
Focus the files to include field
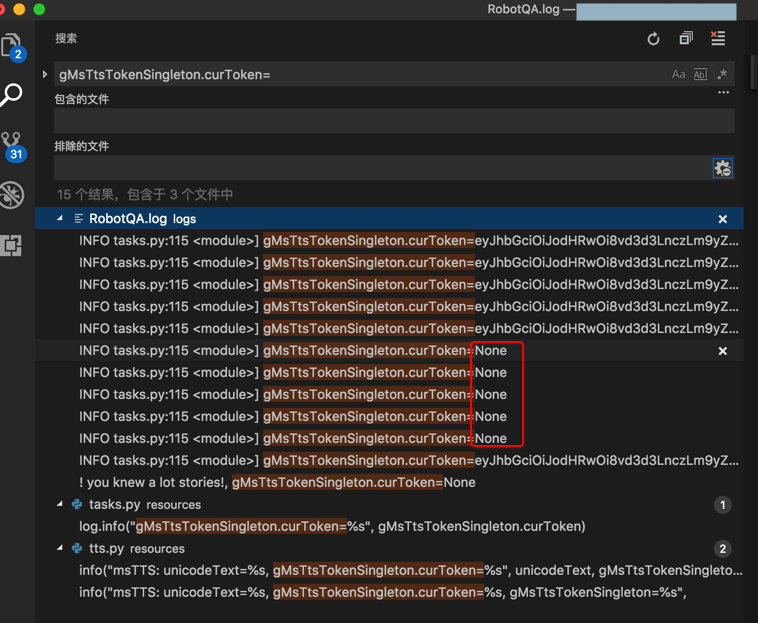(394, 121)
